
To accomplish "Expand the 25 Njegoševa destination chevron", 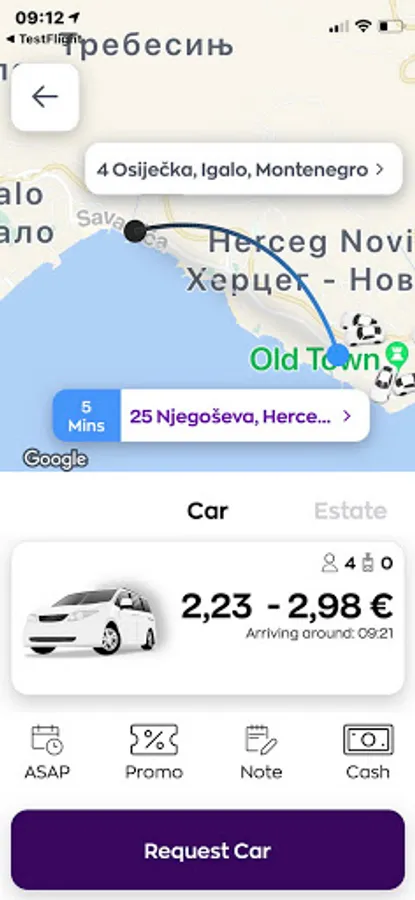I will 346,416.
